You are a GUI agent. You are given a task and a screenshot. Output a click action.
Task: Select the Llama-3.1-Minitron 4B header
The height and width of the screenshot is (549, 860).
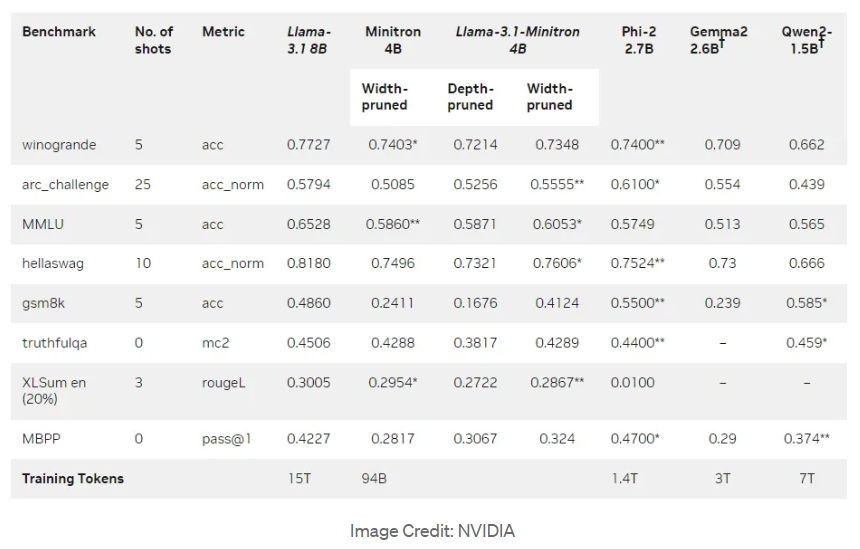coord(517,40)
